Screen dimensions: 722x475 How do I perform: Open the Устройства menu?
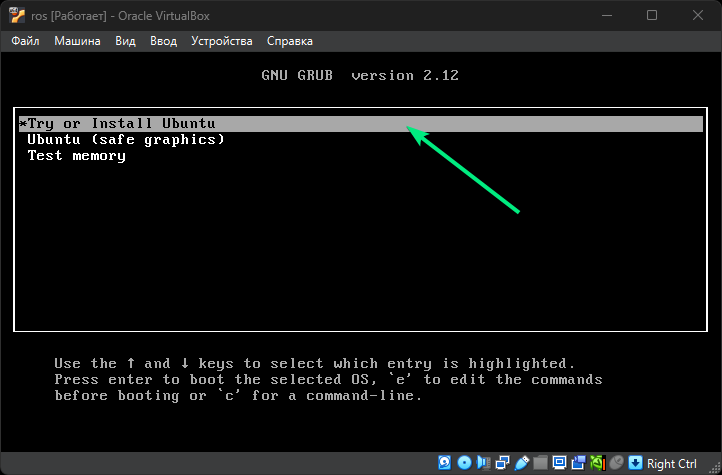tap(222, 41)
